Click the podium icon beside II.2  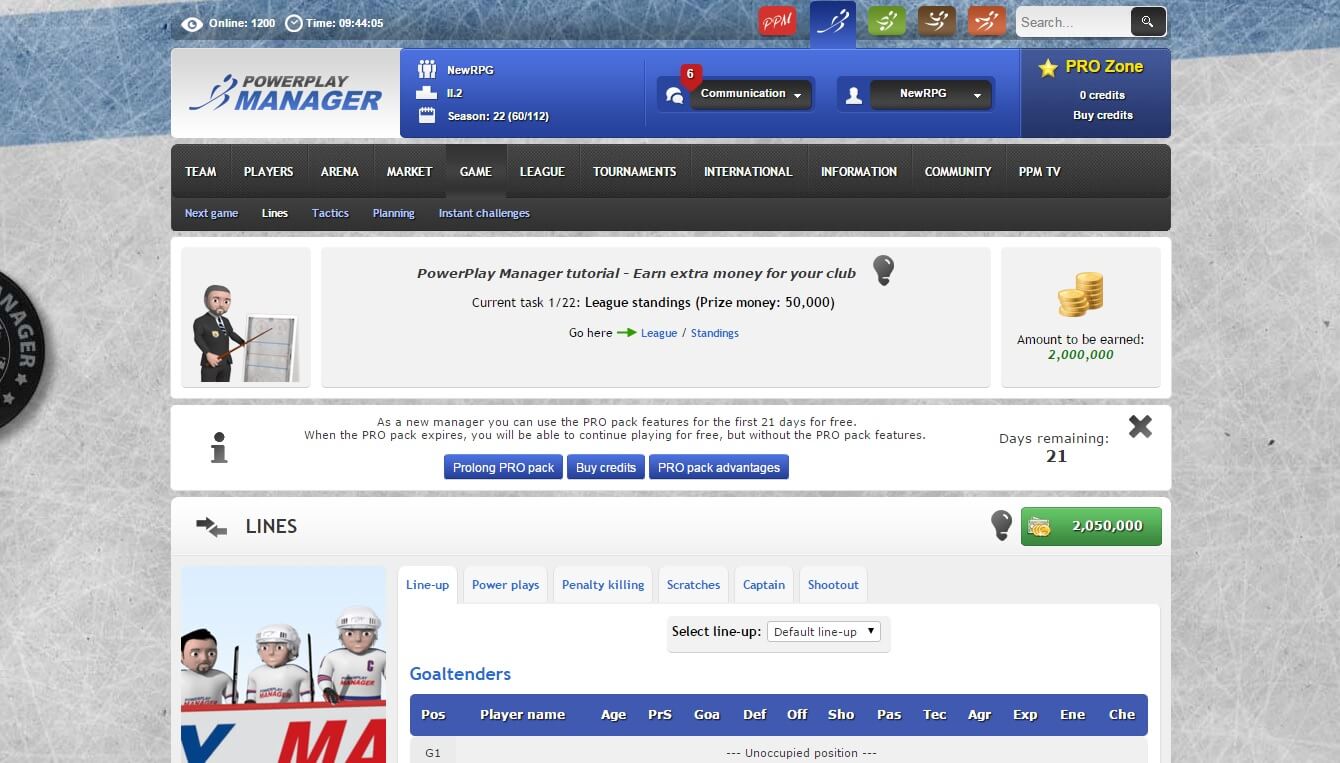coord(427,93)
